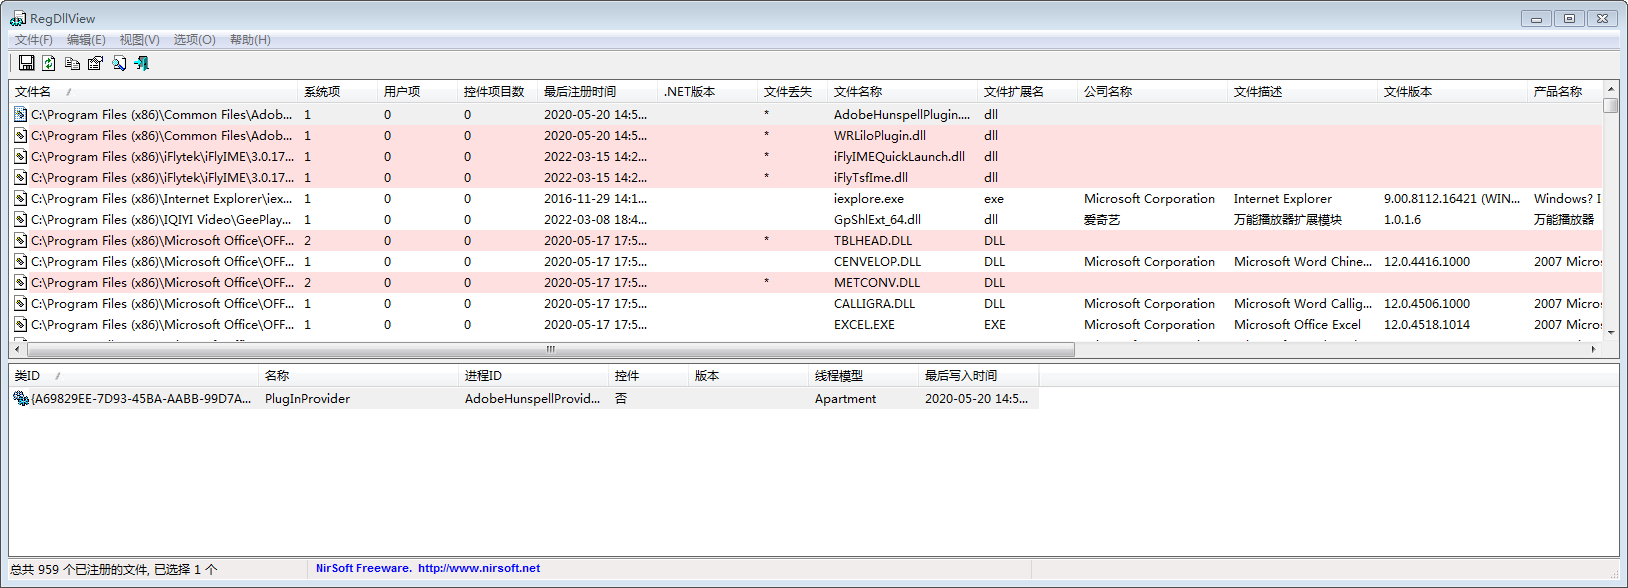Screen dimensions: 1628x588
Task: Click the 公司名称 column header
Action: 1108,92
